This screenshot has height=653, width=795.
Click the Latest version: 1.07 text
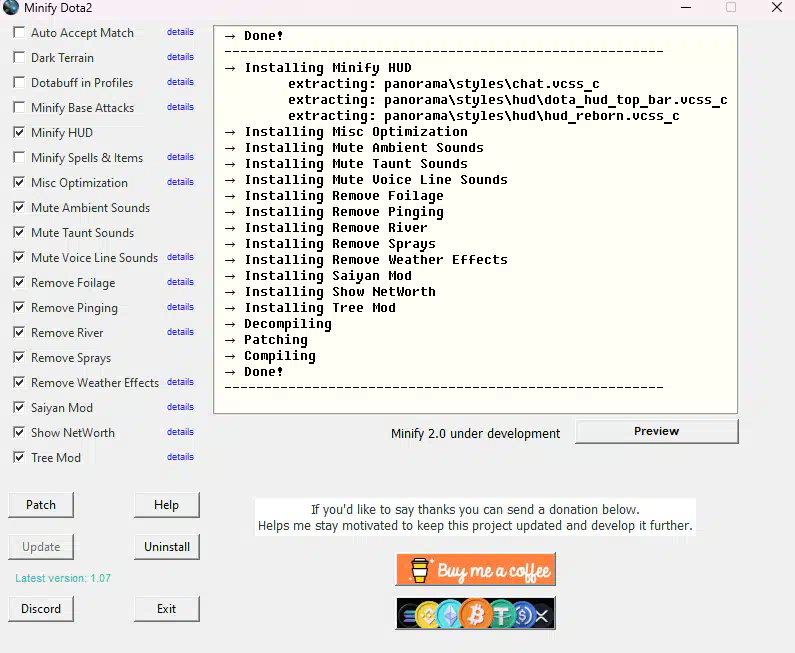[x=63, y=578]
